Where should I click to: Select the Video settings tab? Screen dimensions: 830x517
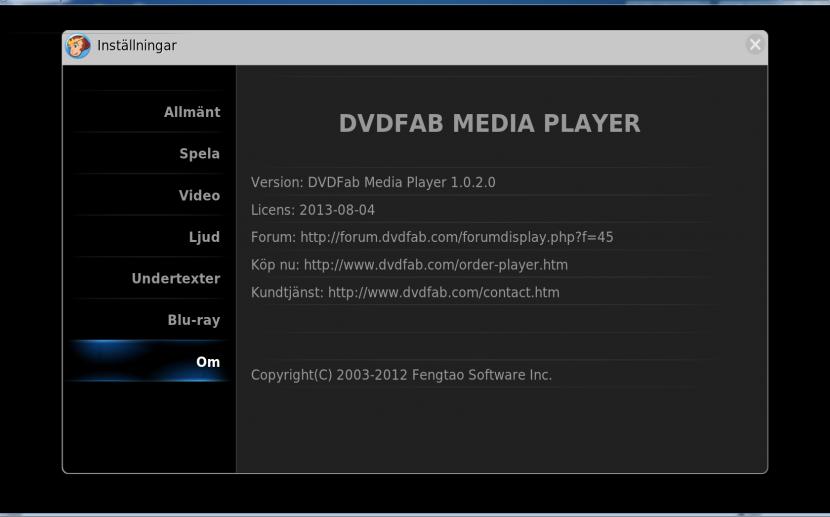(199, 195)
